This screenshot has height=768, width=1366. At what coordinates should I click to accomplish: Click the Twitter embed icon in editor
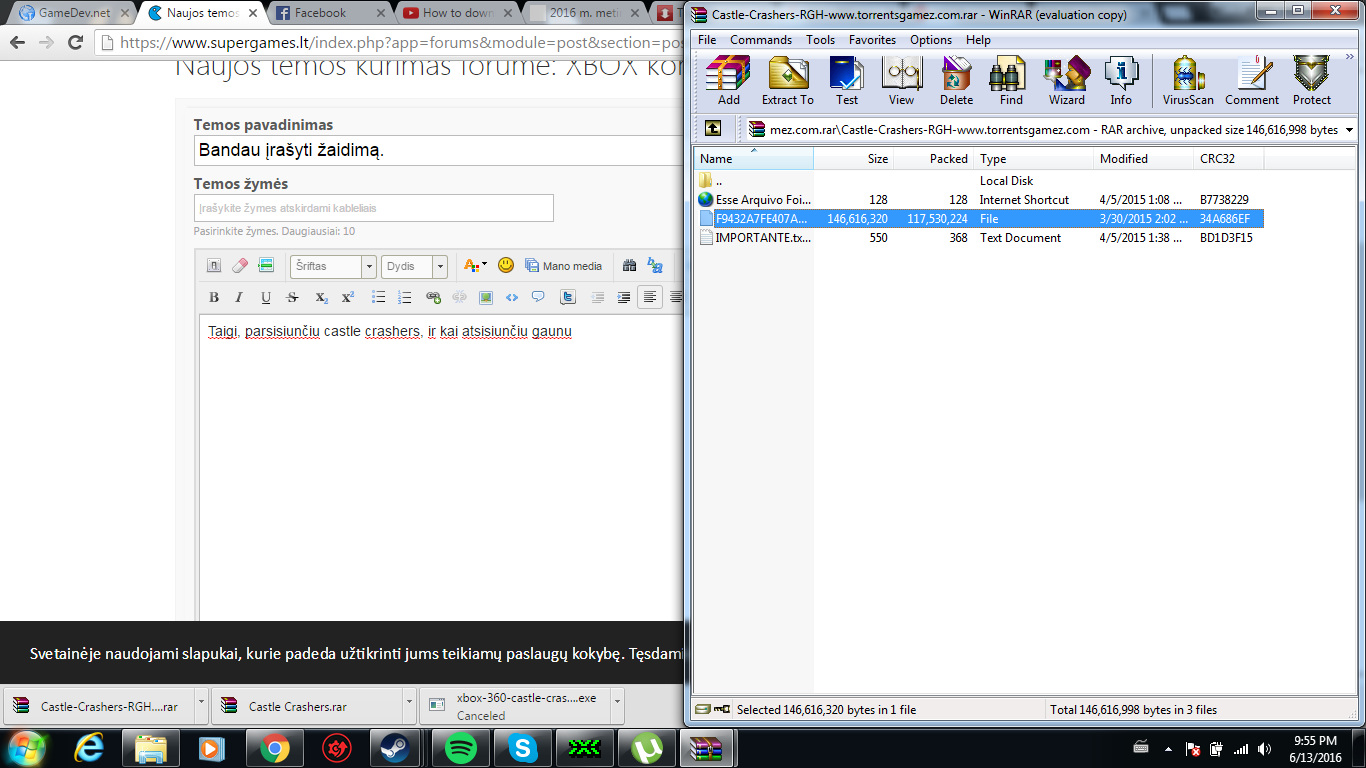(567, 297)
